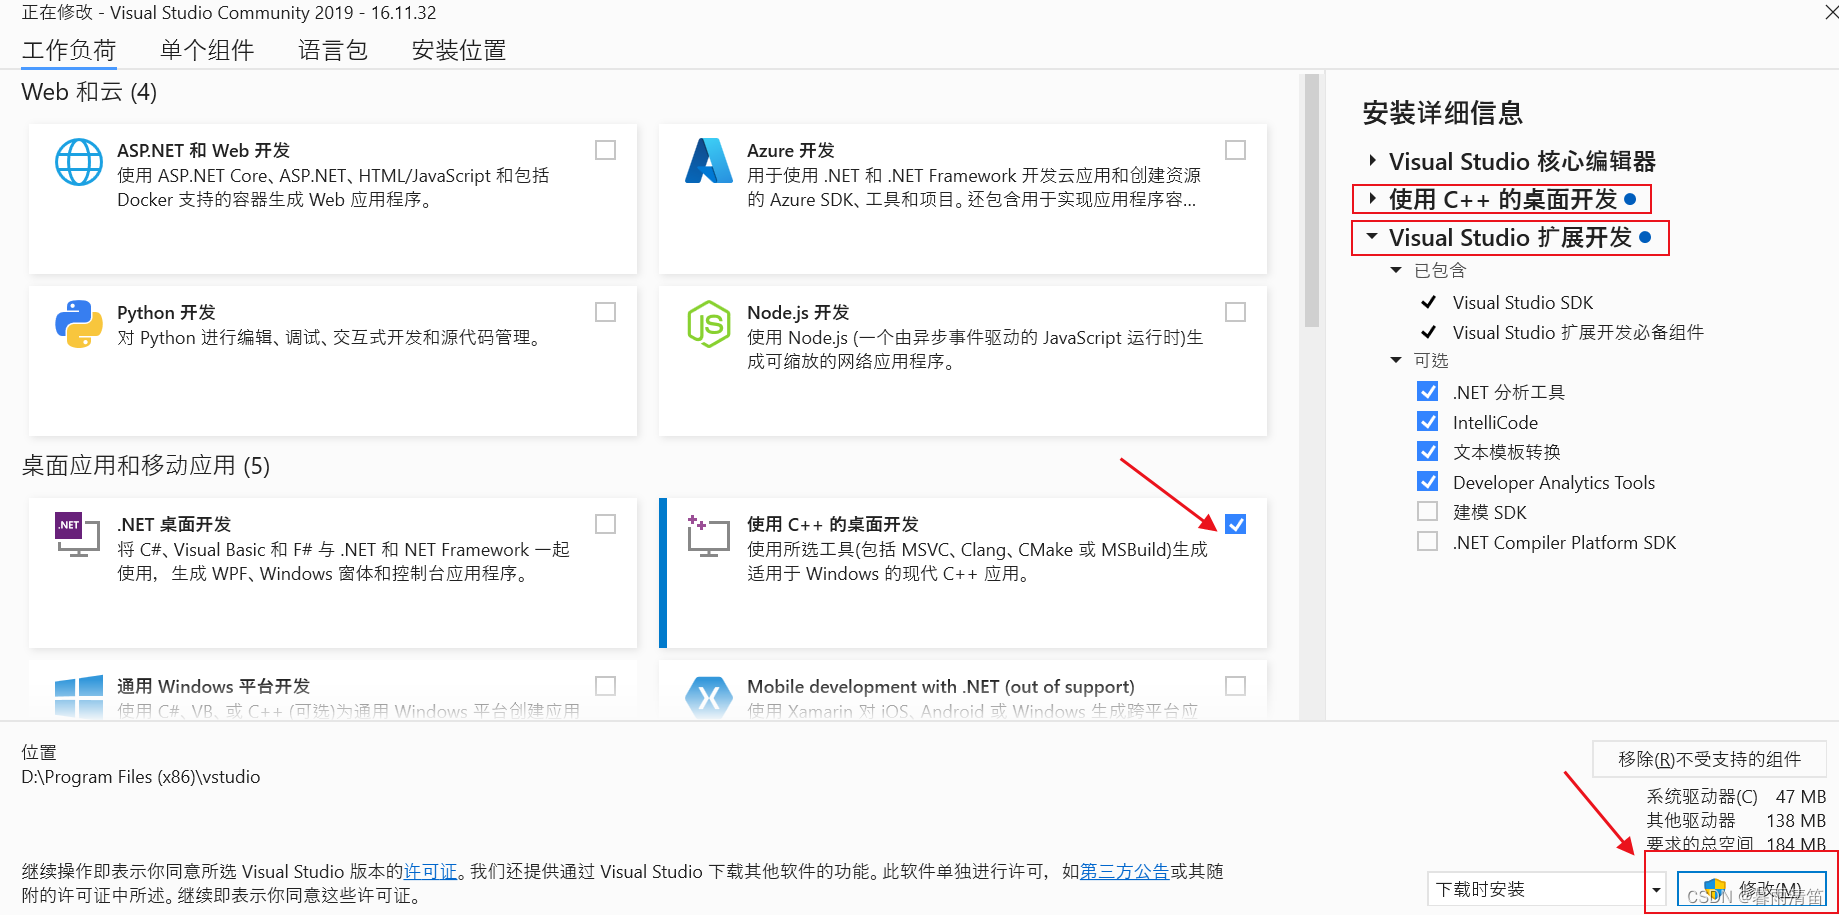Click the workloads list vertical scrollbar
This screenshot has height=915, width=1839.
tap(1312, 200)
